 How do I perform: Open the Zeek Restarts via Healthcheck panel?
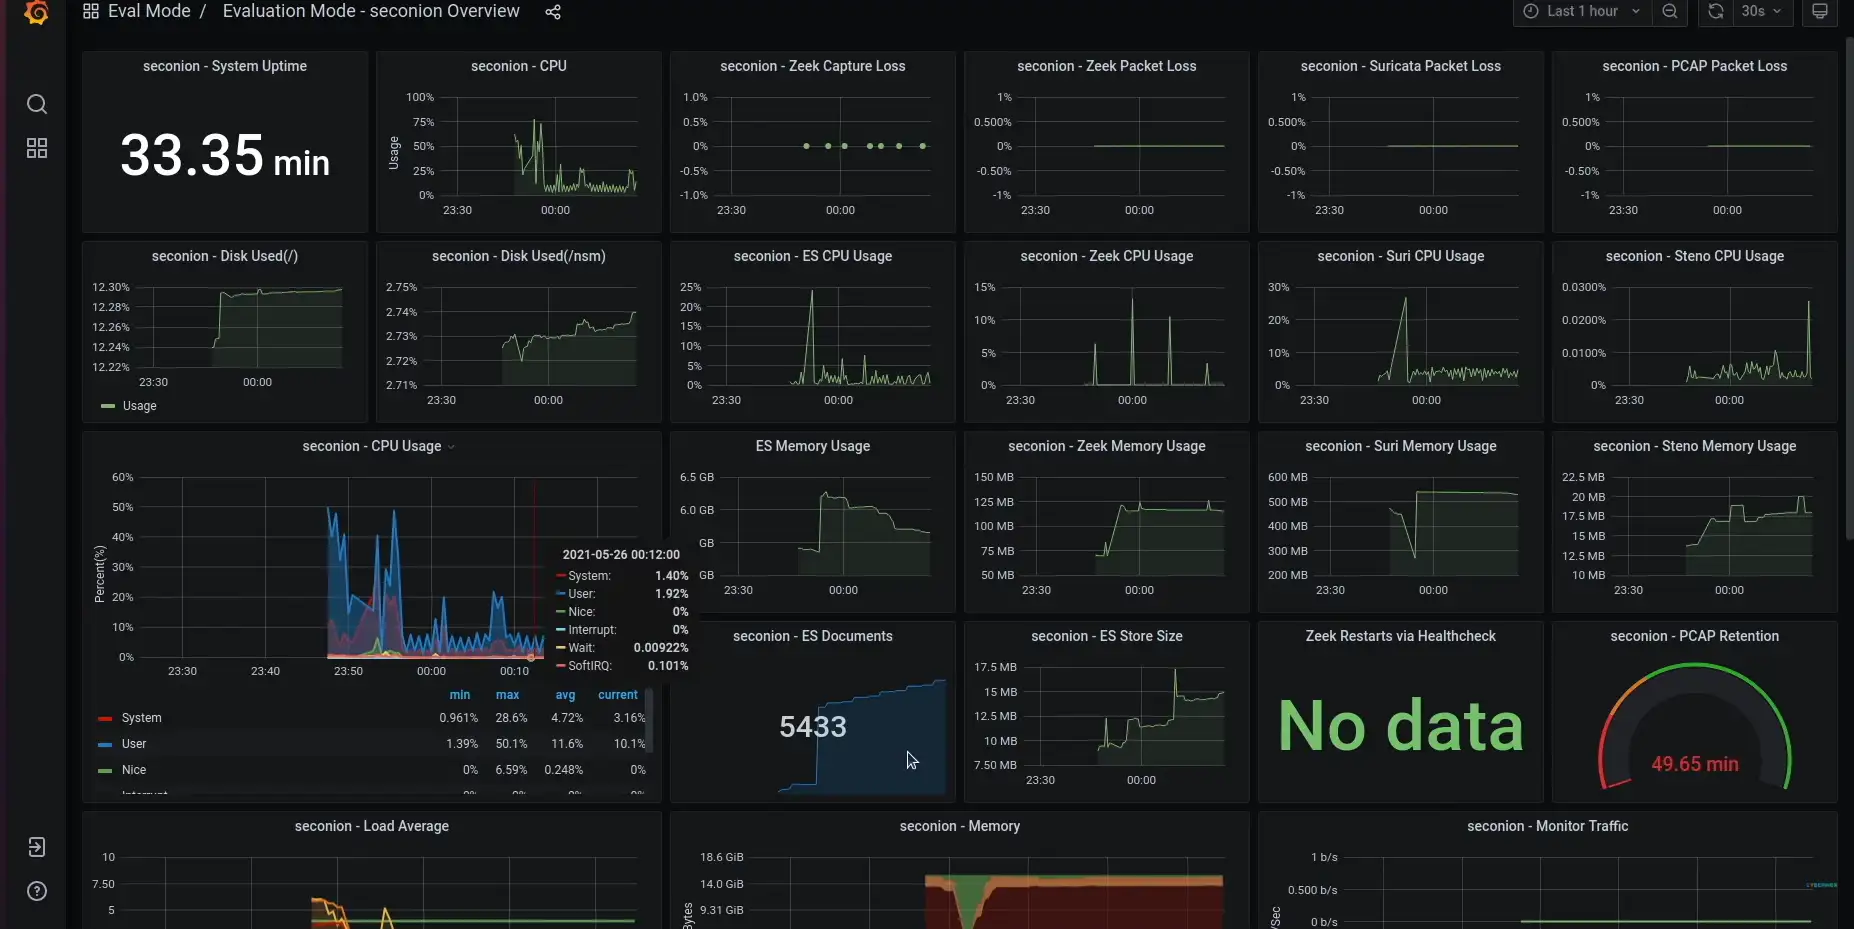click(1400, 637)
